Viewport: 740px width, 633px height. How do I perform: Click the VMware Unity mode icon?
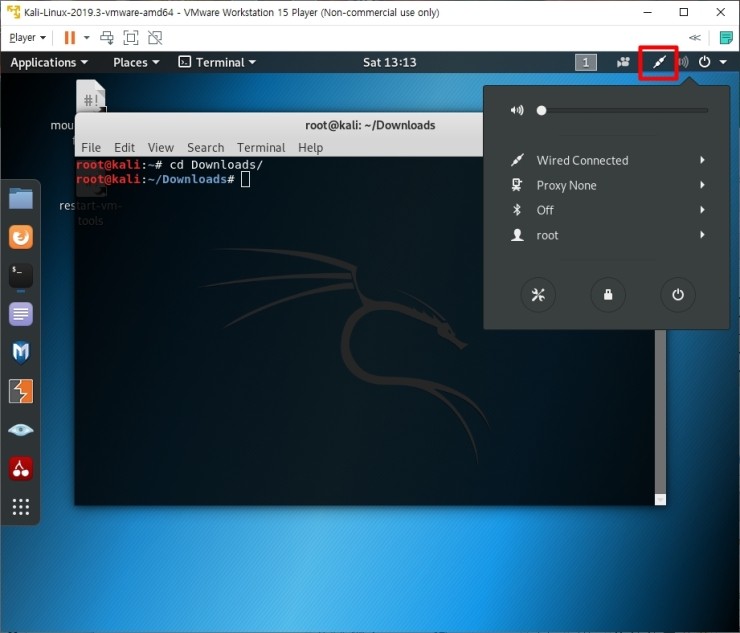155,38
